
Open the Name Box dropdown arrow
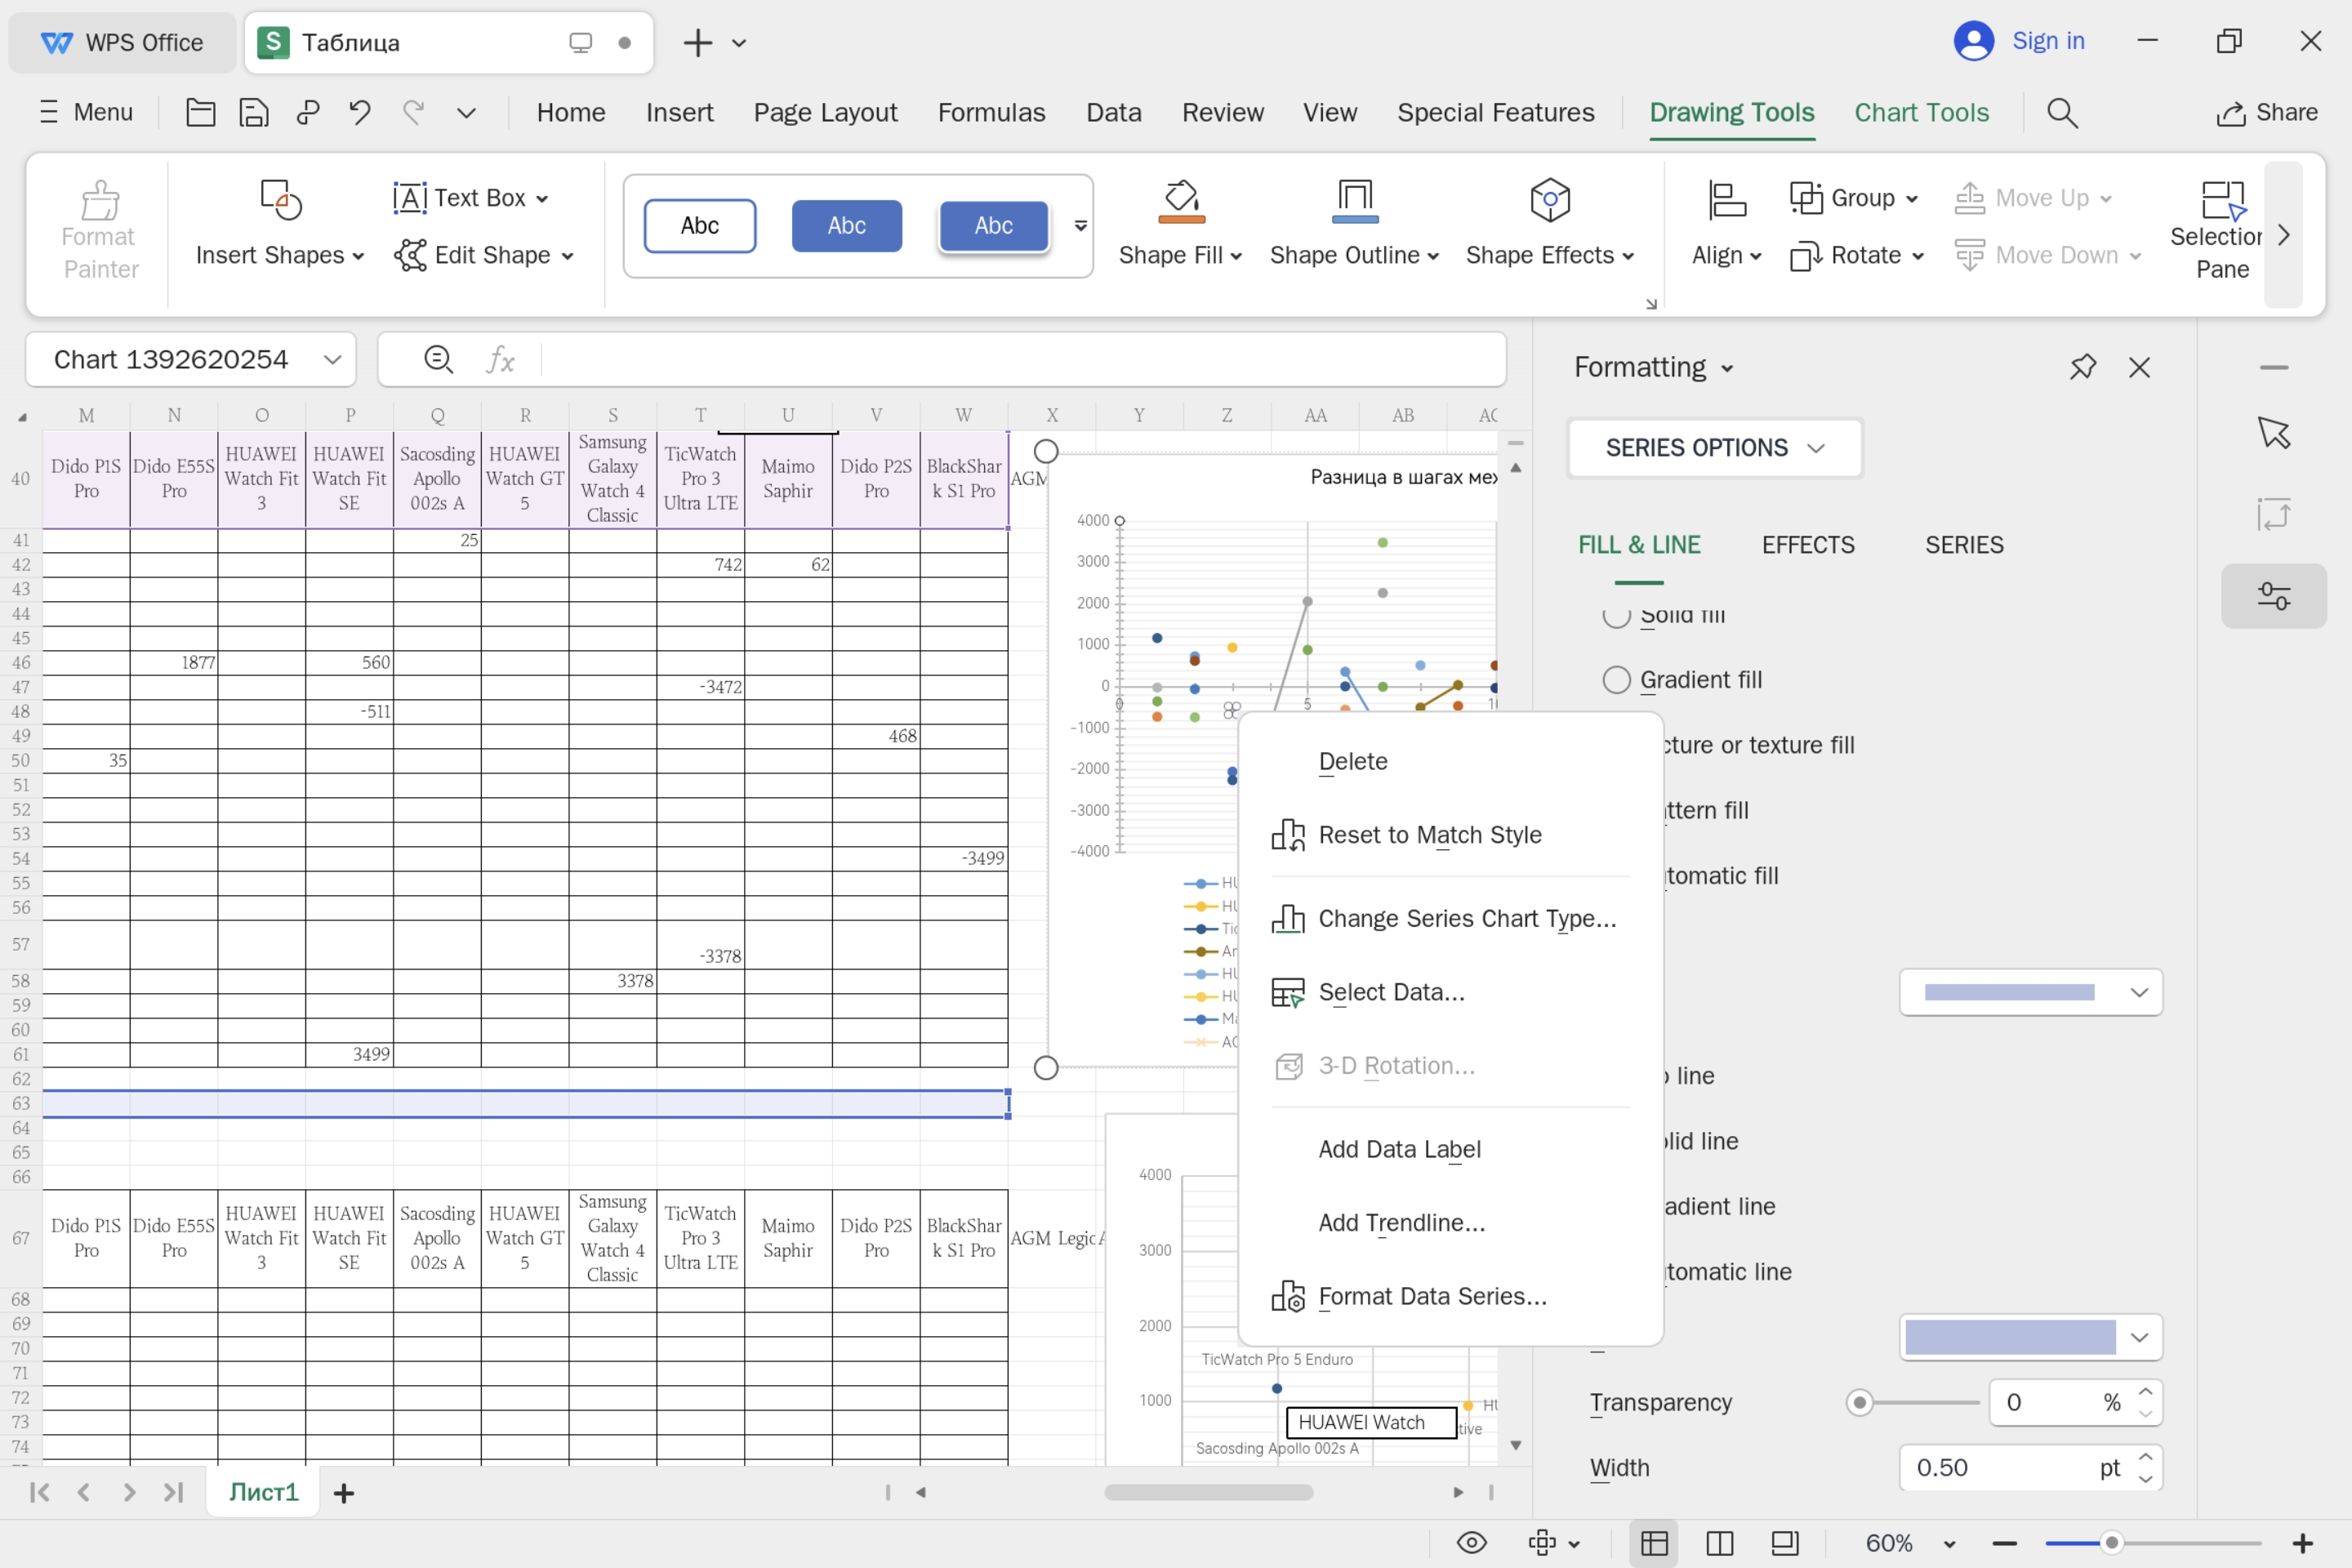point(332,360)
